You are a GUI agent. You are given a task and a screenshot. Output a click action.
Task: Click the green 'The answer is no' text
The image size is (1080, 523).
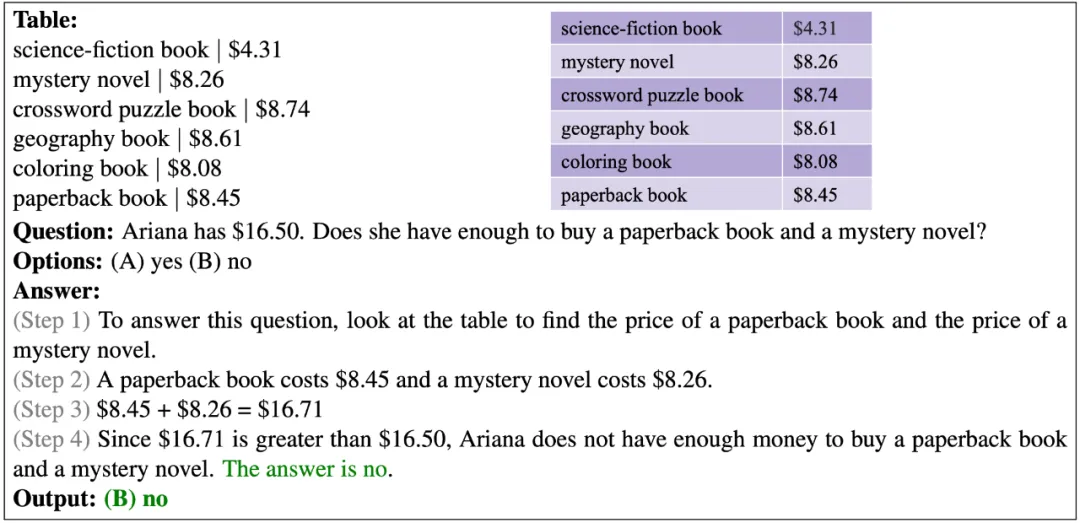pyautogui.click(x=305, y=469)
